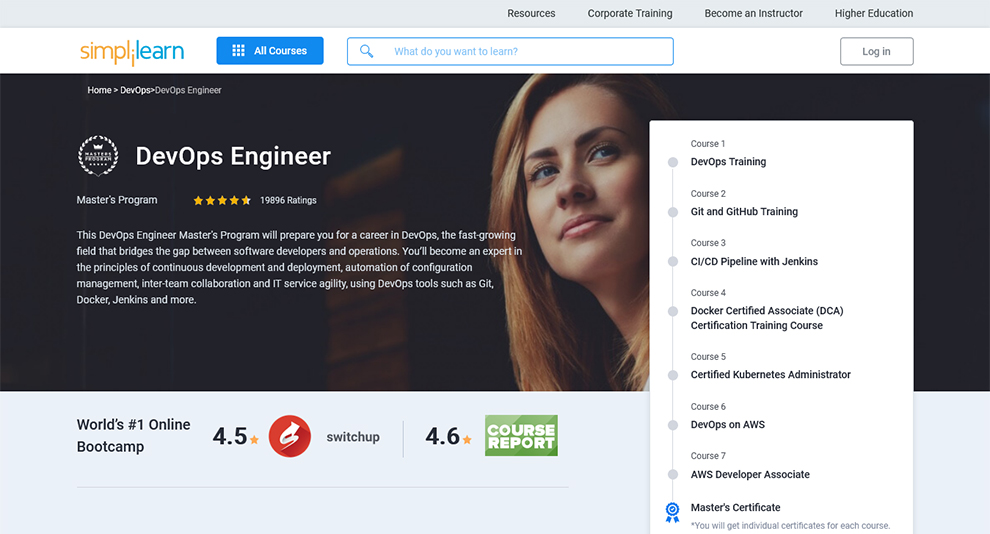Open AWS Developer Associate course

(x=749, y=474)
